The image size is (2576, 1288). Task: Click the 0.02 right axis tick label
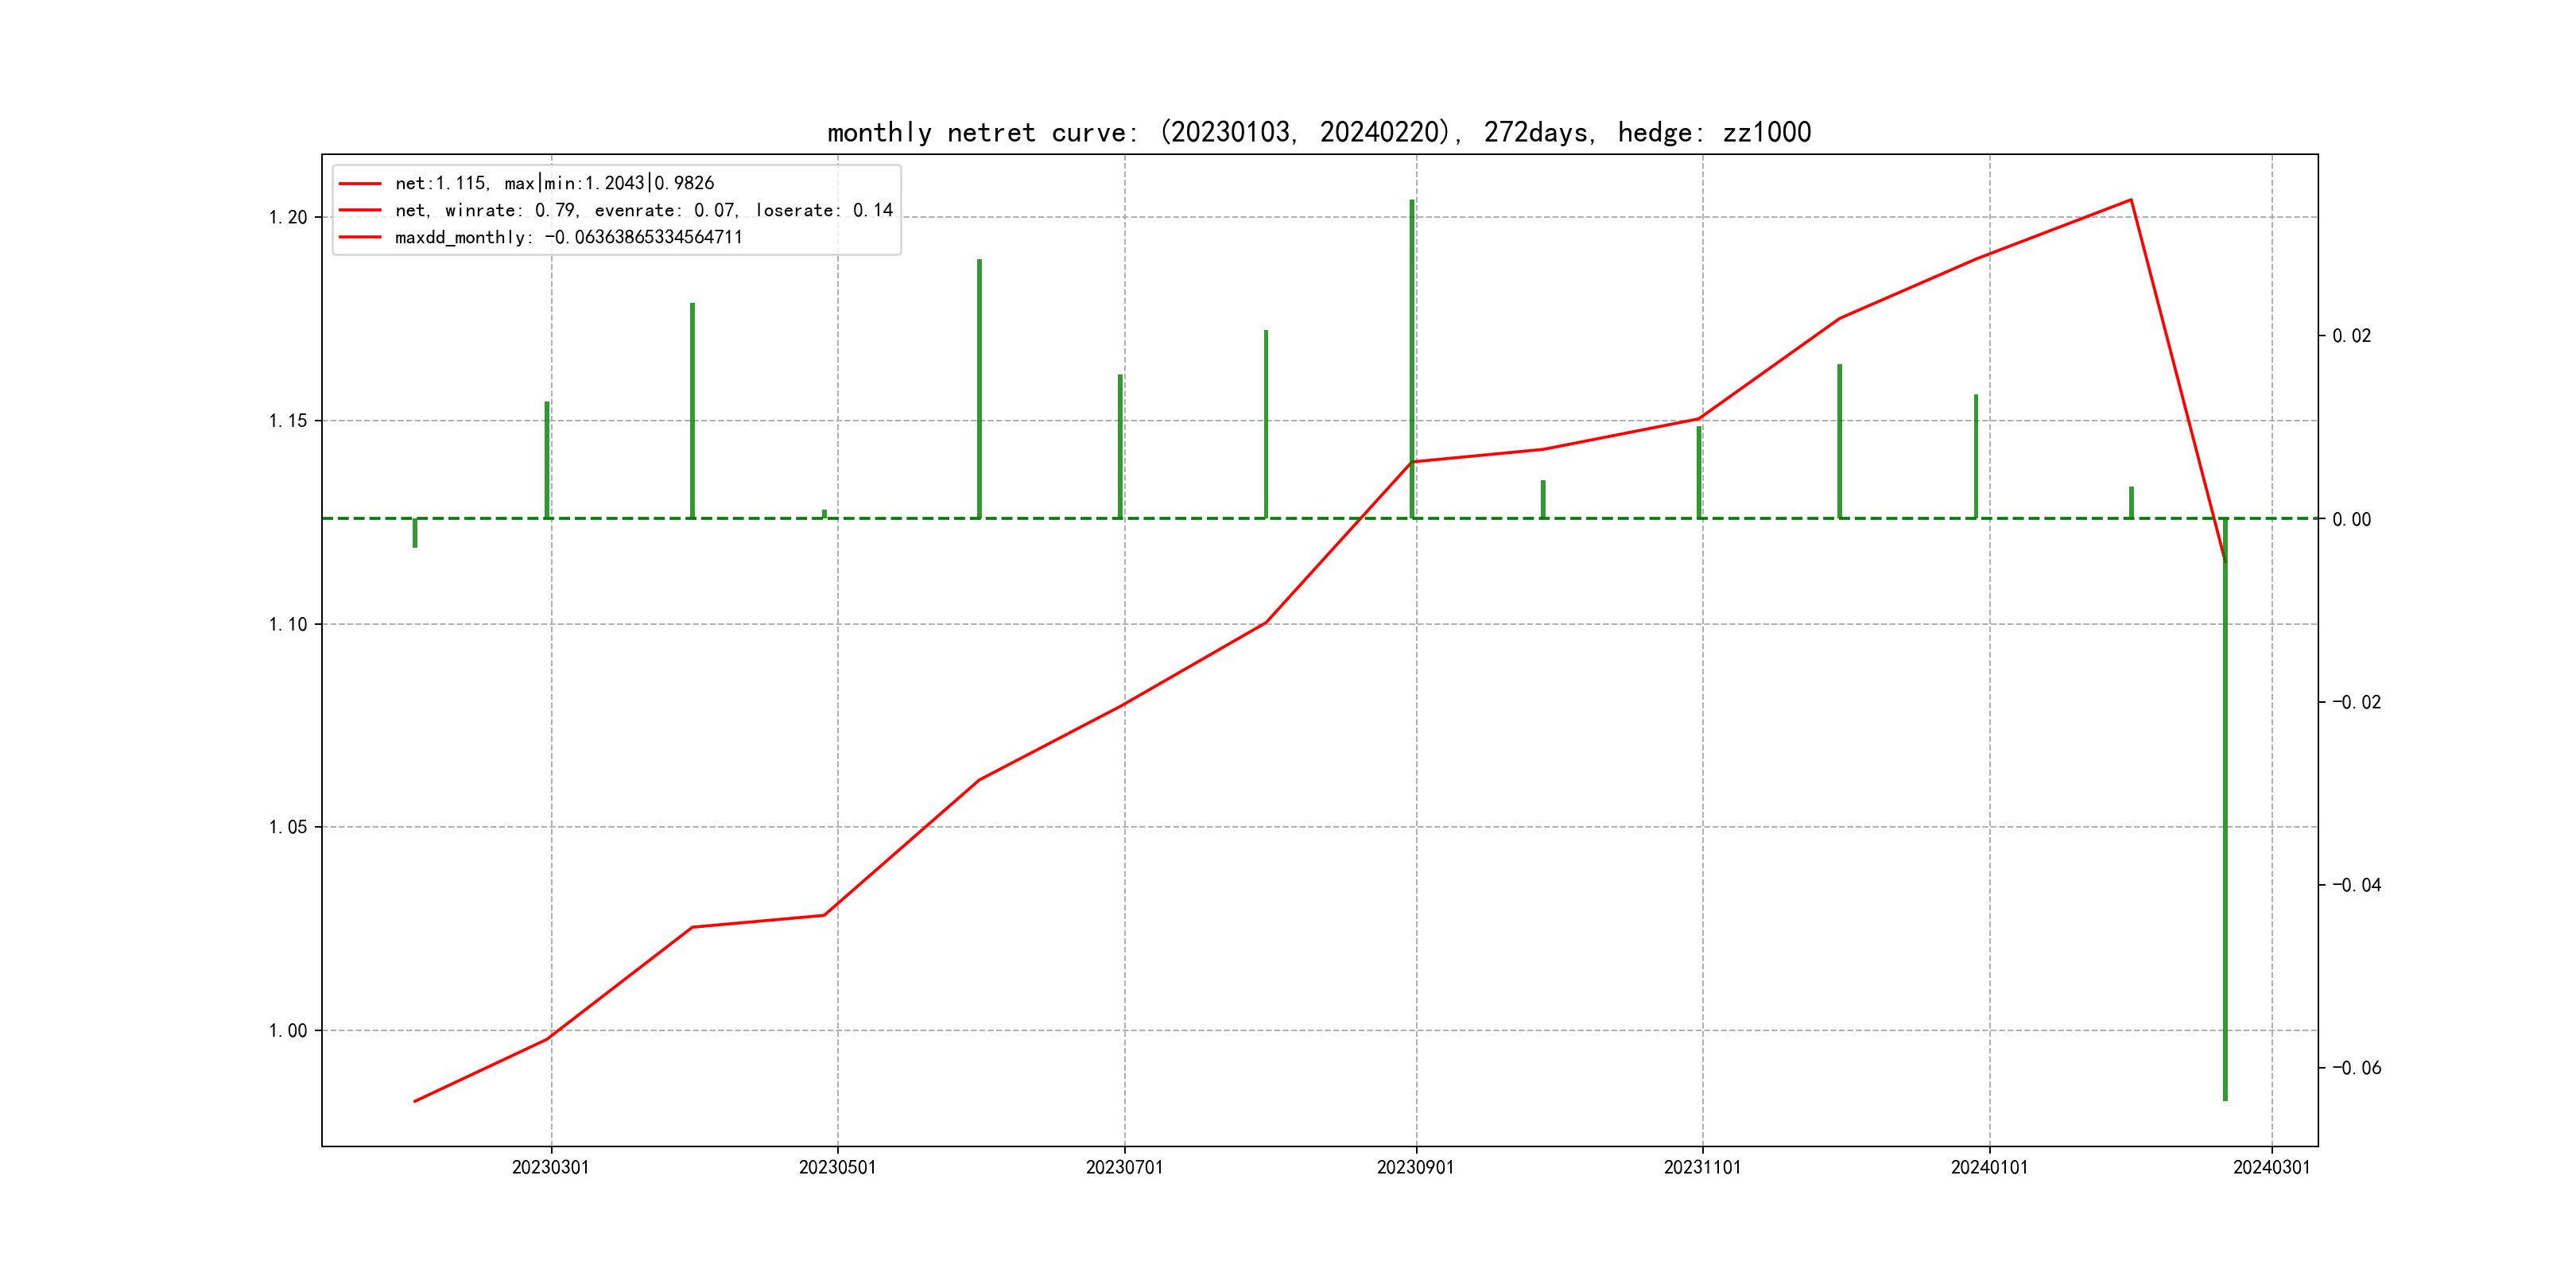(2351, 336)
